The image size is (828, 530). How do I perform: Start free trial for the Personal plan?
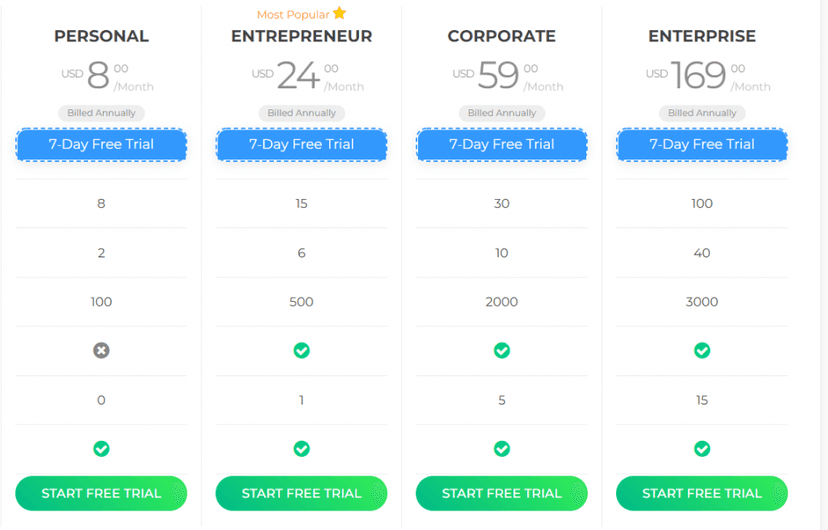pos(101,494)
